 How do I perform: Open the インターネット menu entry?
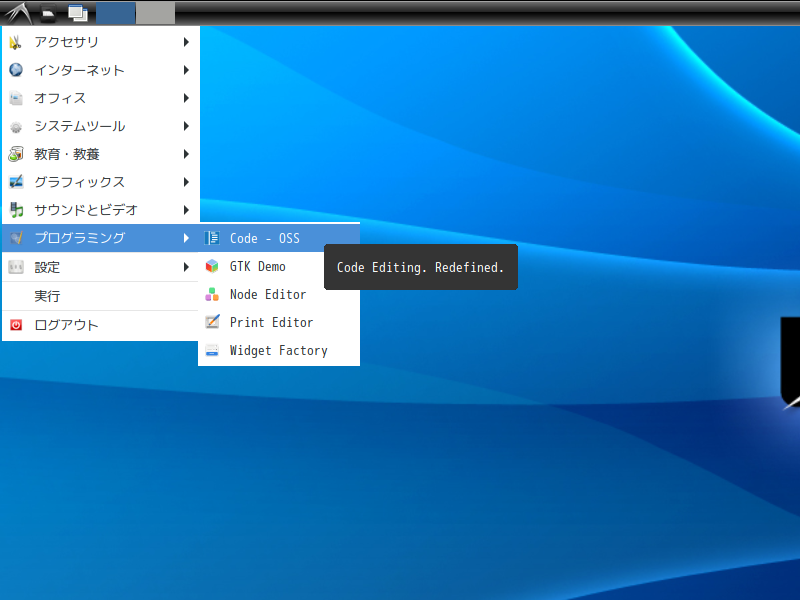click(101, 70)
